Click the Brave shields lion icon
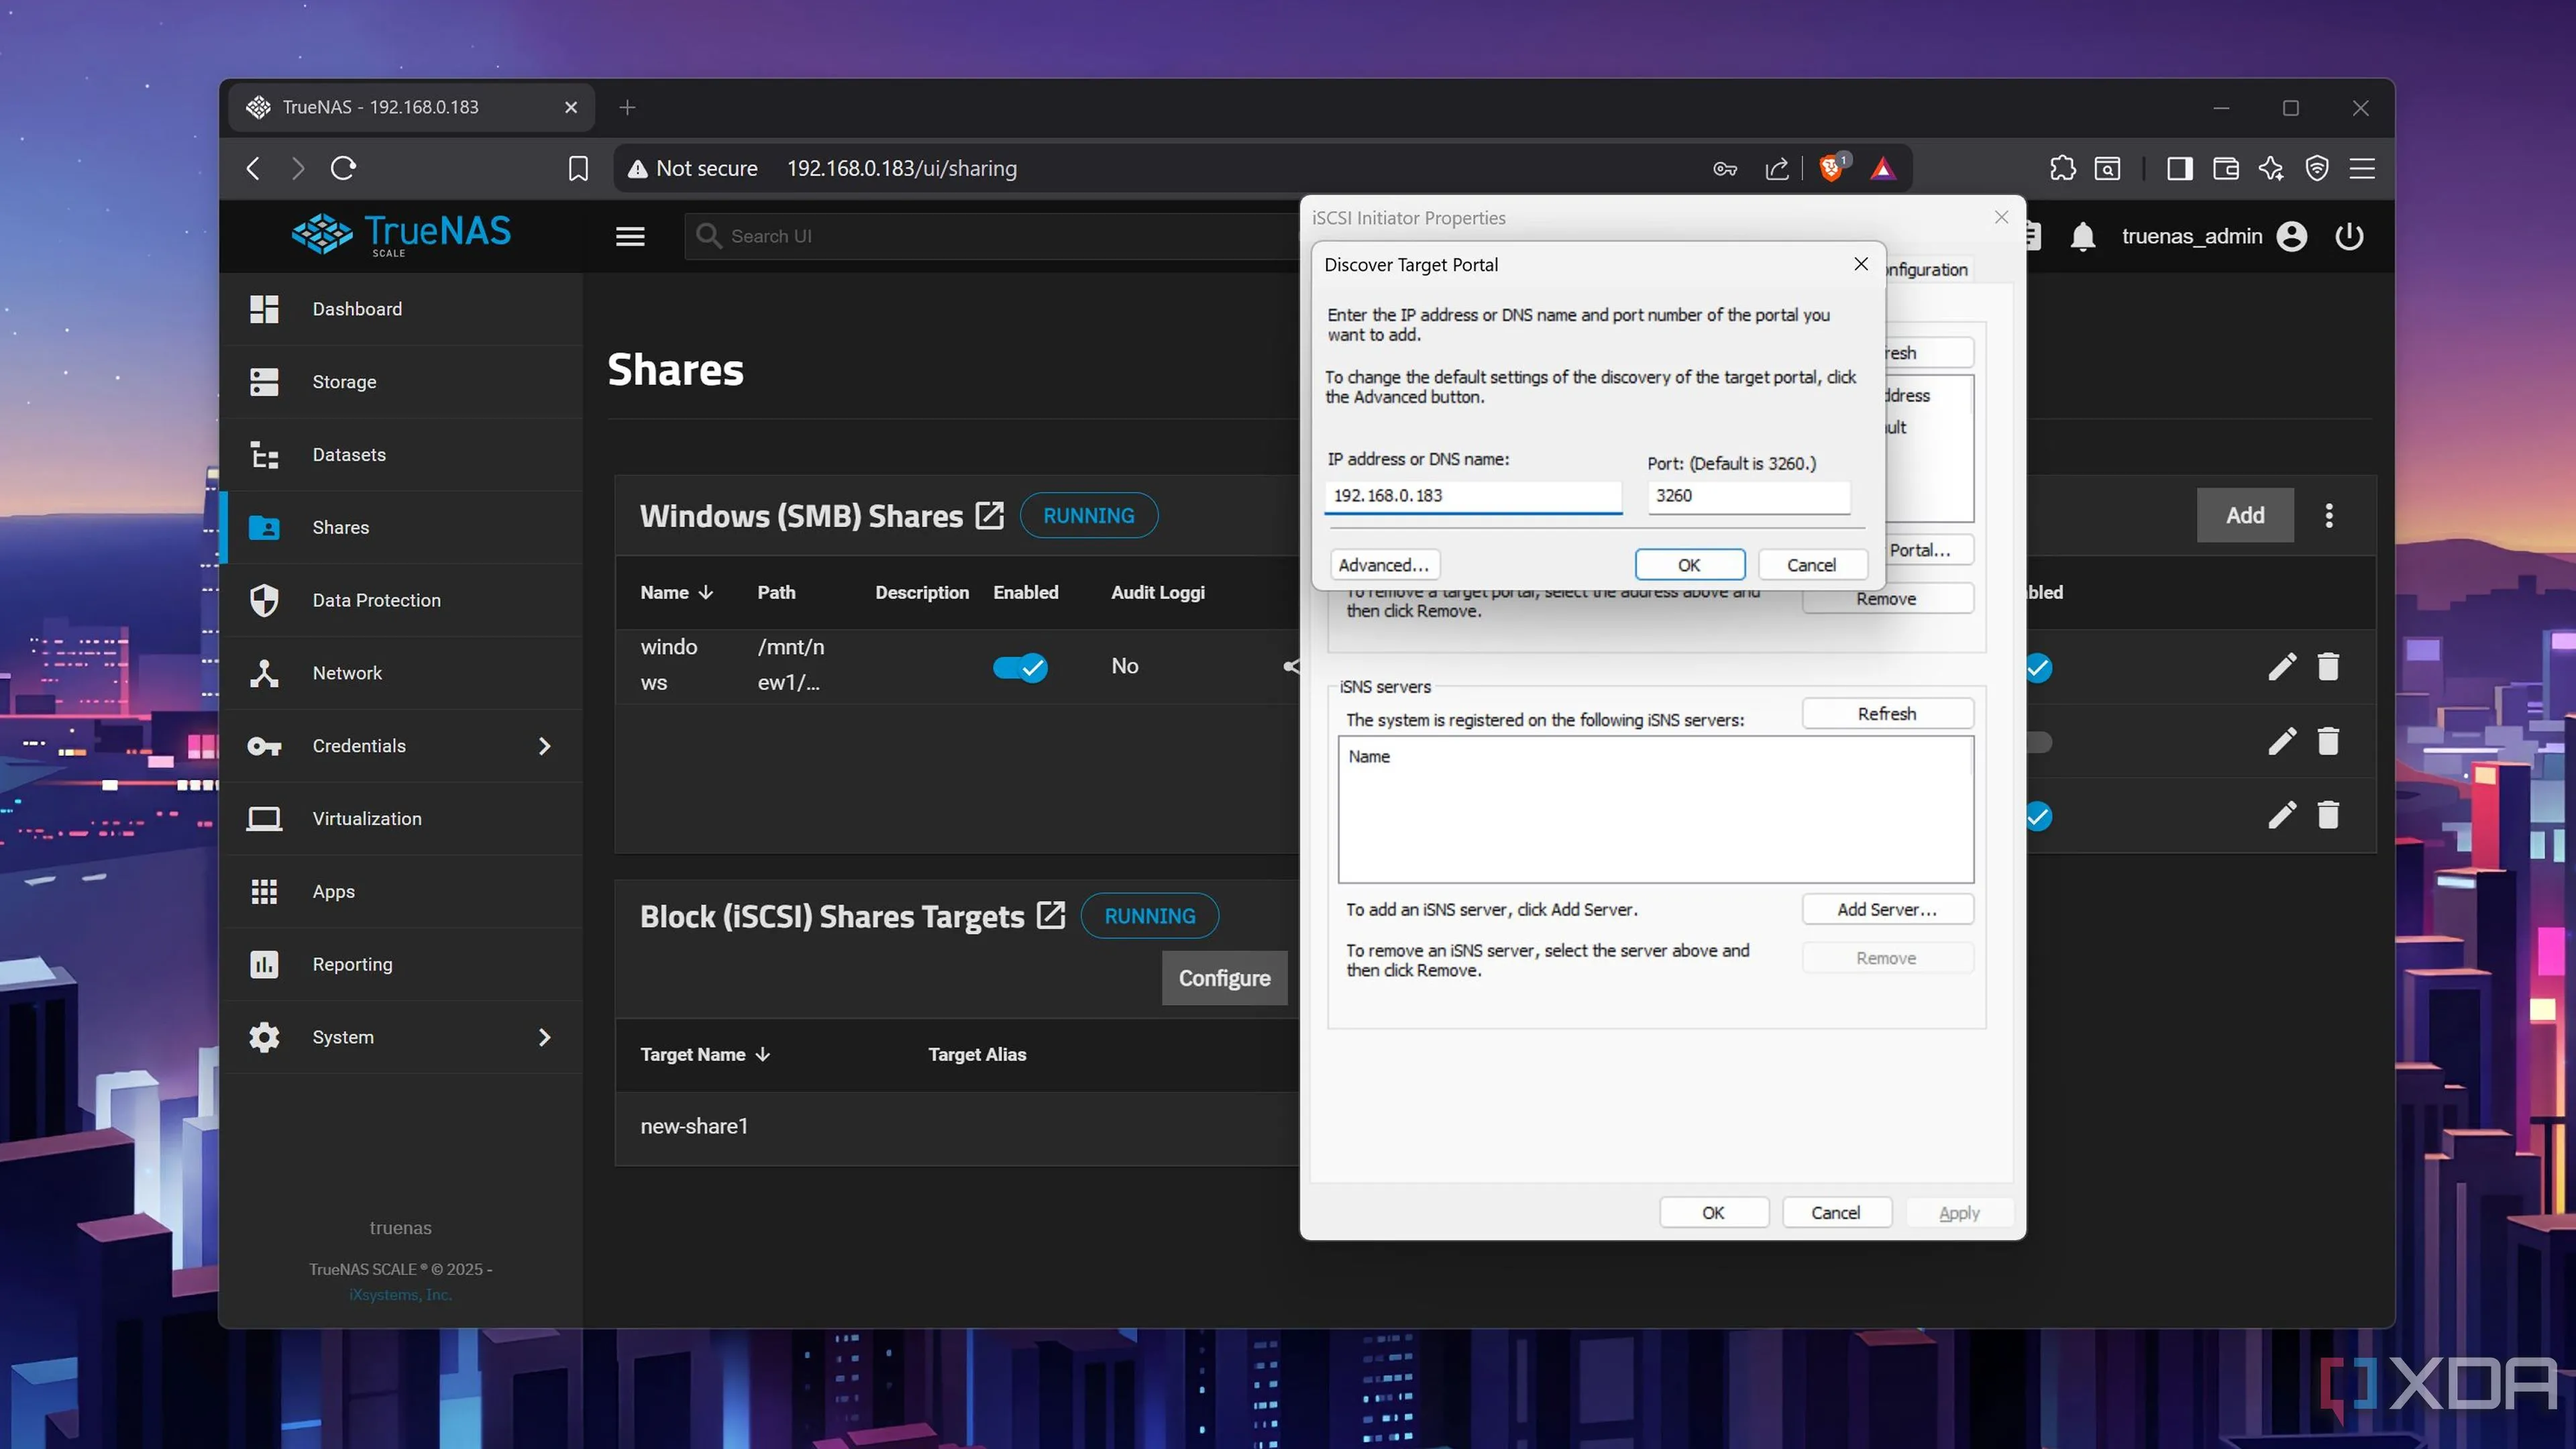 [x=1832, y=168]
